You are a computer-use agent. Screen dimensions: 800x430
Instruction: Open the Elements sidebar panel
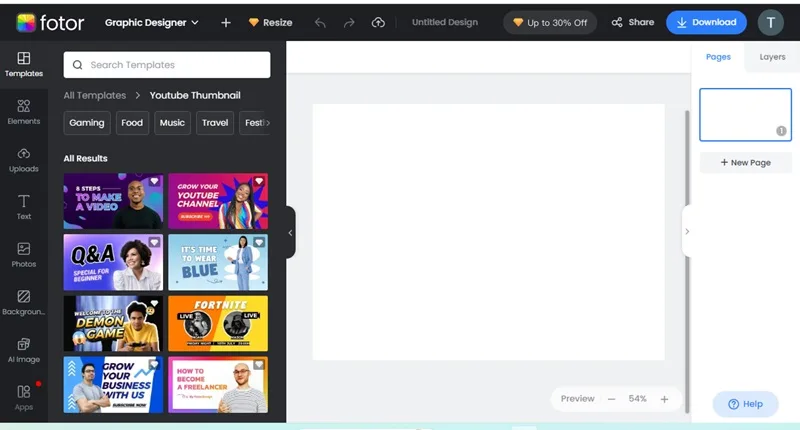click(23, 112)
